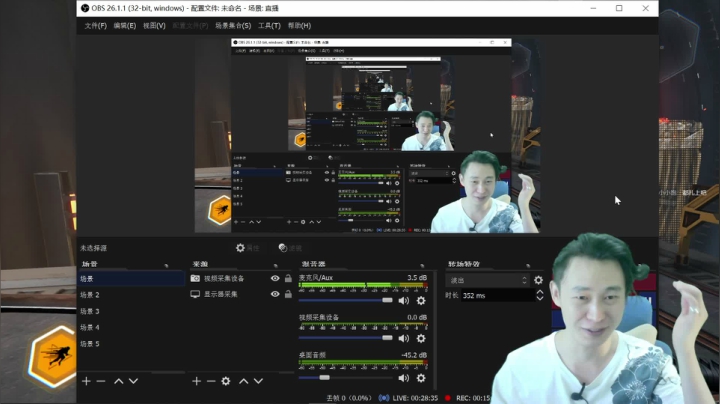
Task: Open the scene transition type dropdown
Action: tap(487, 280)
